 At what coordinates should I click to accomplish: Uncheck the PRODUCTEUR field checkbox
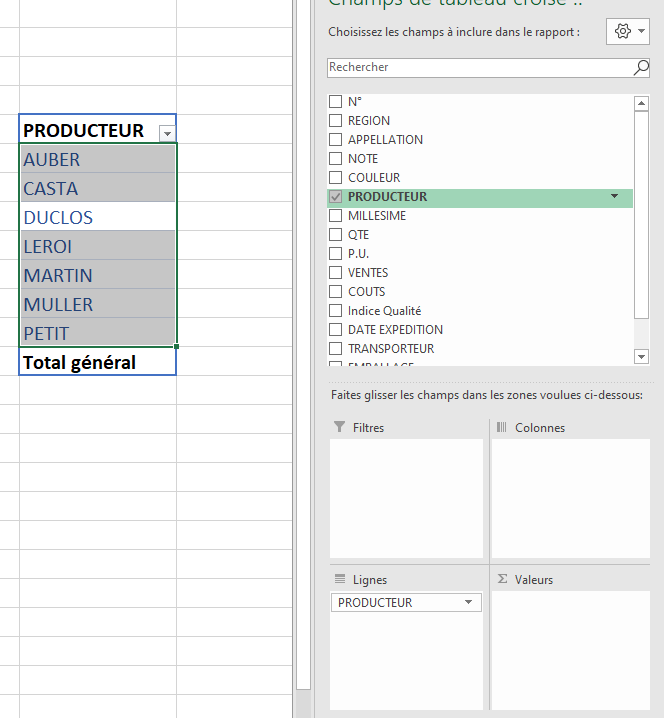[336, 197]
